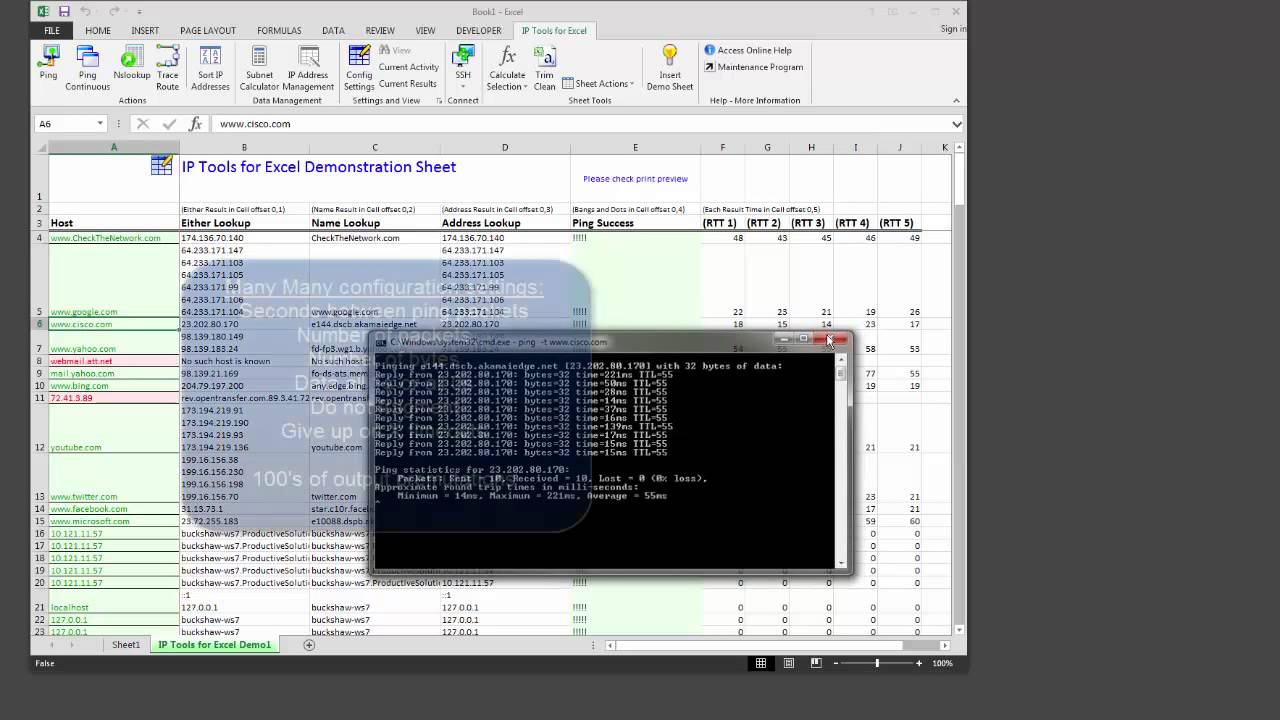Switch to Page Break Preview in status bar
Viewport: 1280px width, 720px height.
816,663
